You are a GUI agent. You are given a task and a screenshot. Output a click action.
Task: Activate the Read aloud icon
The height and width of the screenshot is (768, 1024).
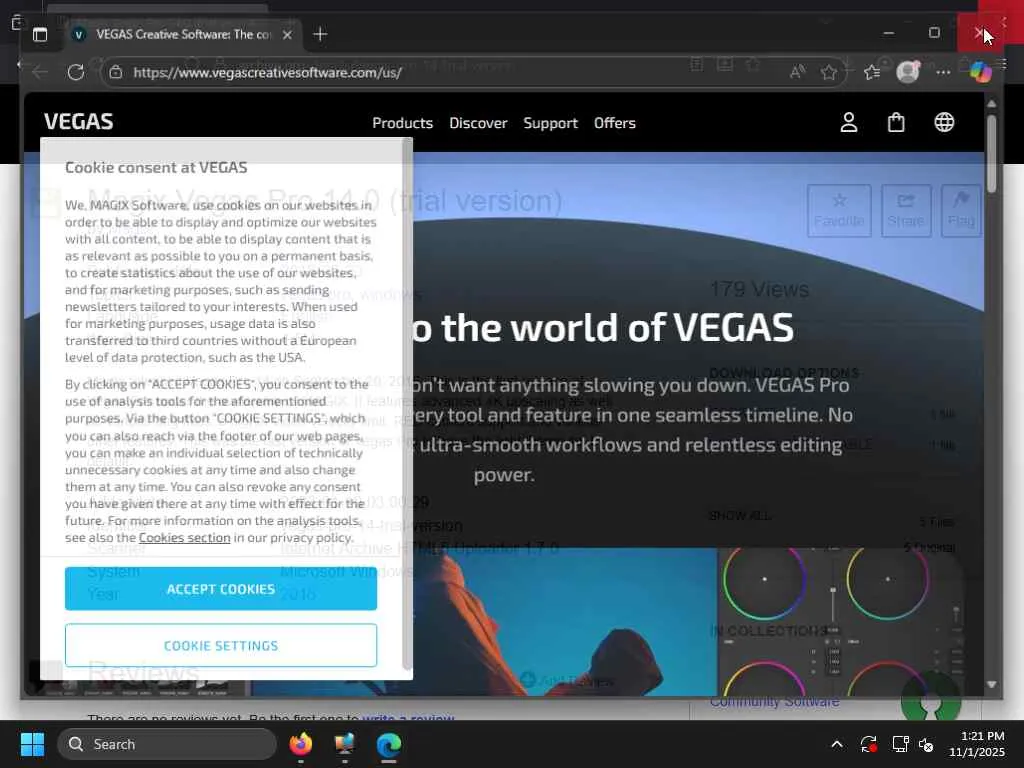coord(797,72)
